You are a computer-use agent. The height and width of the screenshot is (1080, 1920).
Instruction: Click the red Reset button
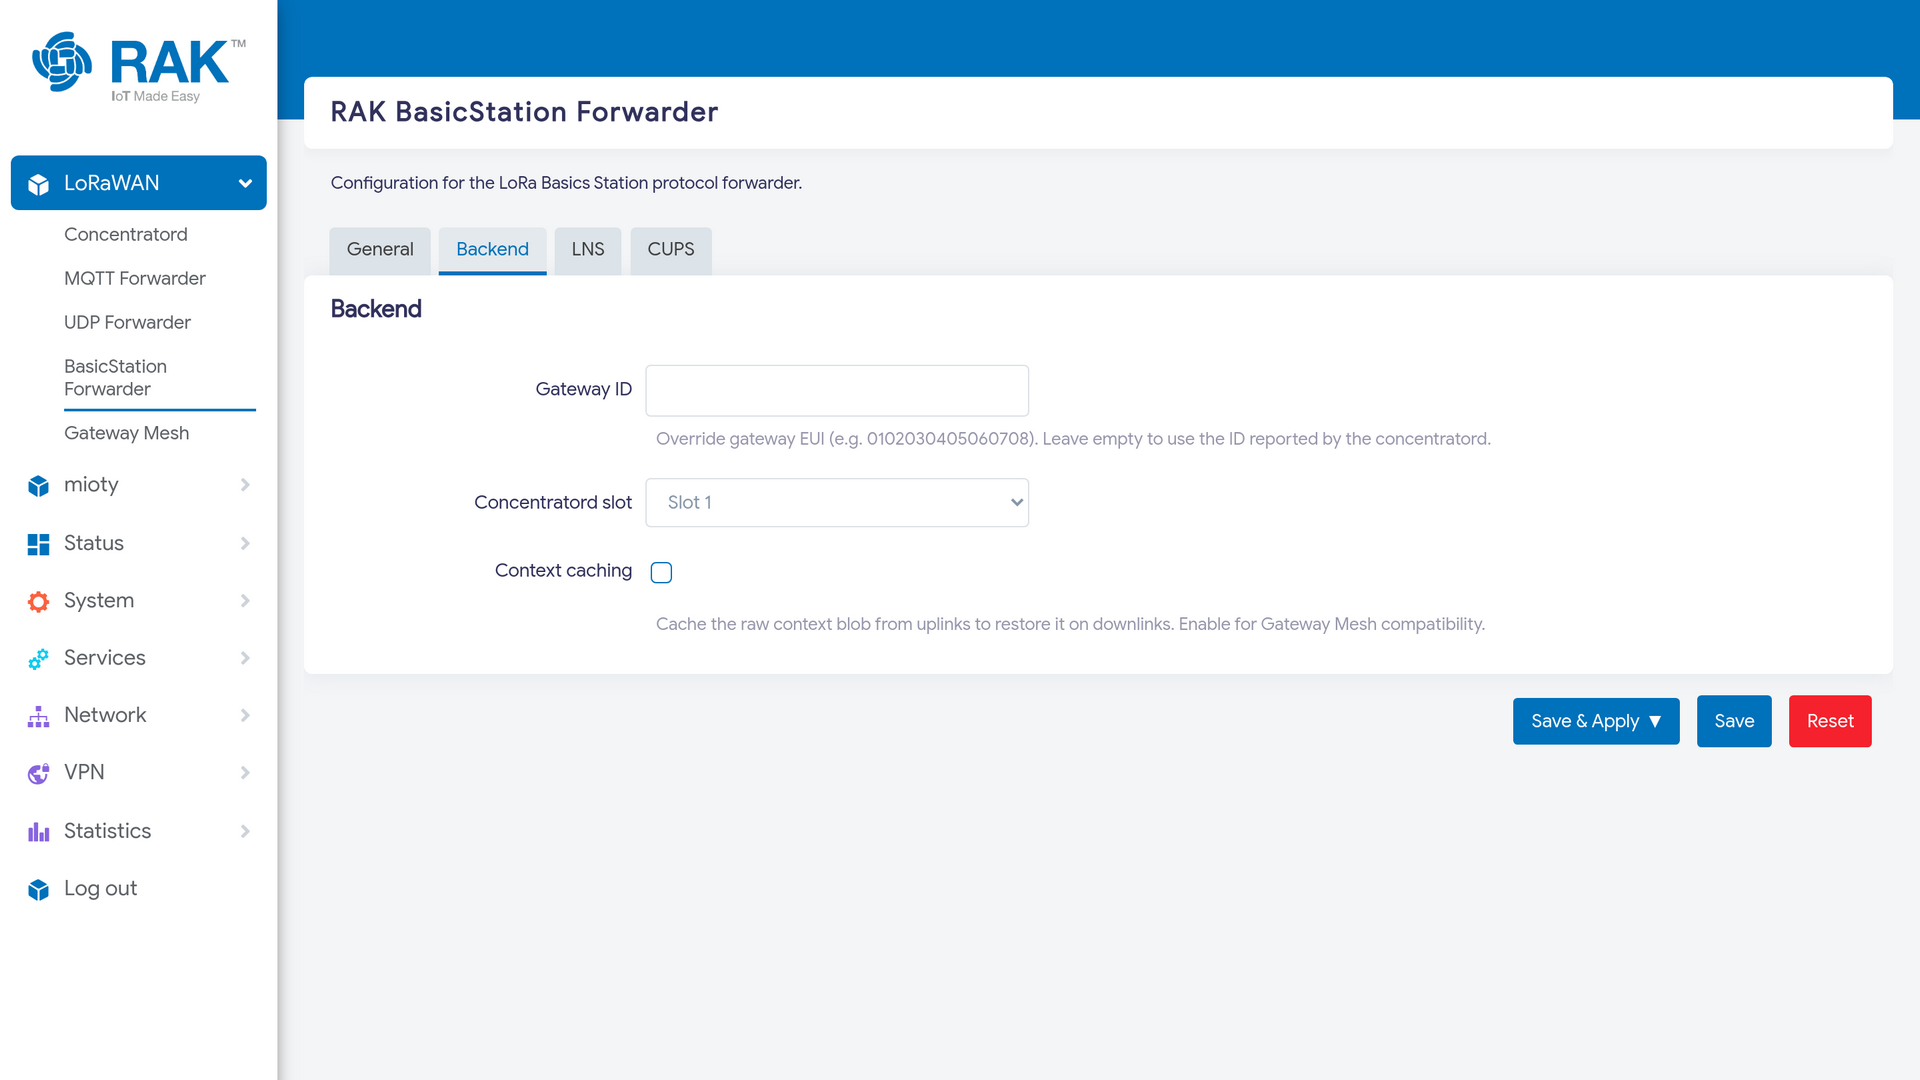tap(1830, 721)
